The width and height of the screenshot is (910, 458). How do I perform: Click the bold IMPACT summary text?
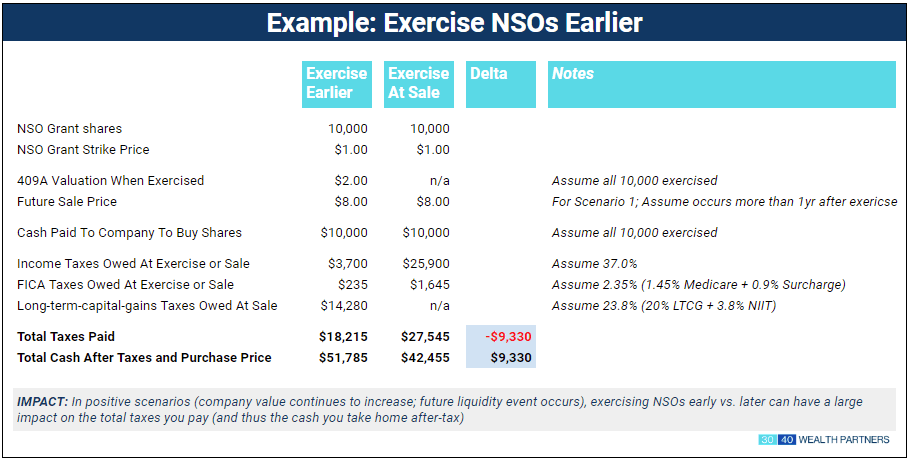(42, 402)
